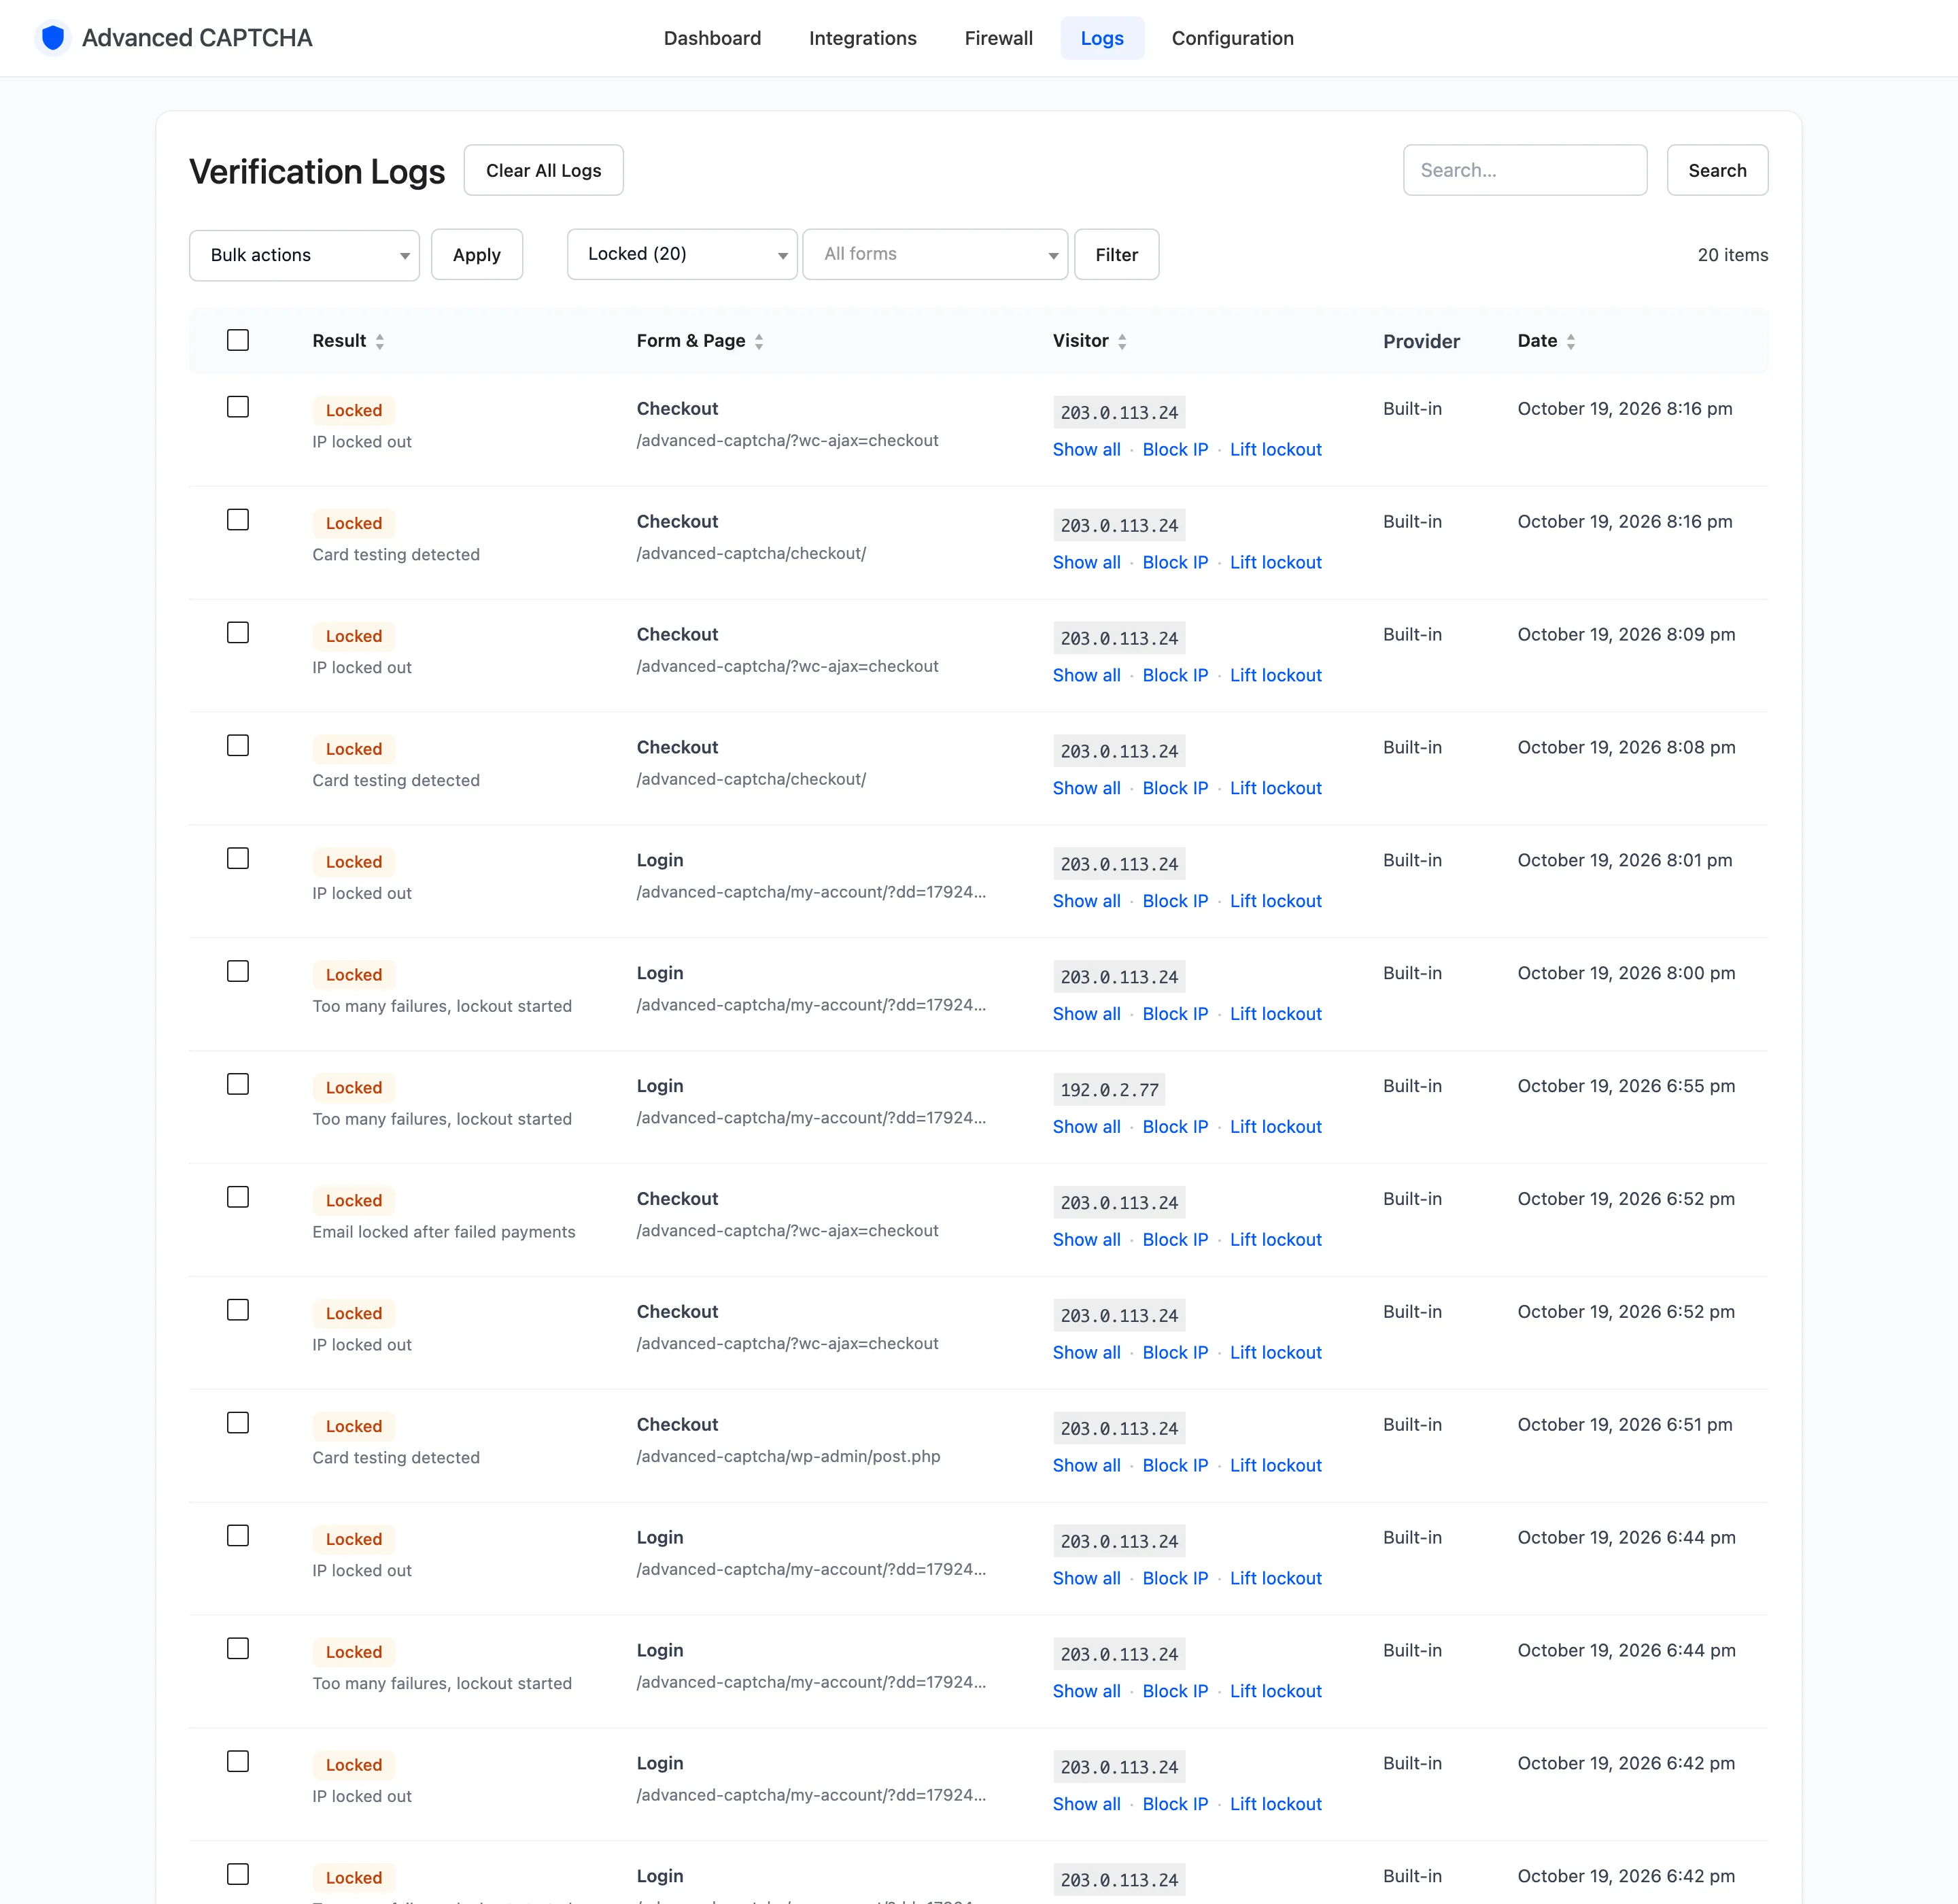Open the All forms dropdown
Viewport: 1958px width, 1904px height.
pos(935,254)
